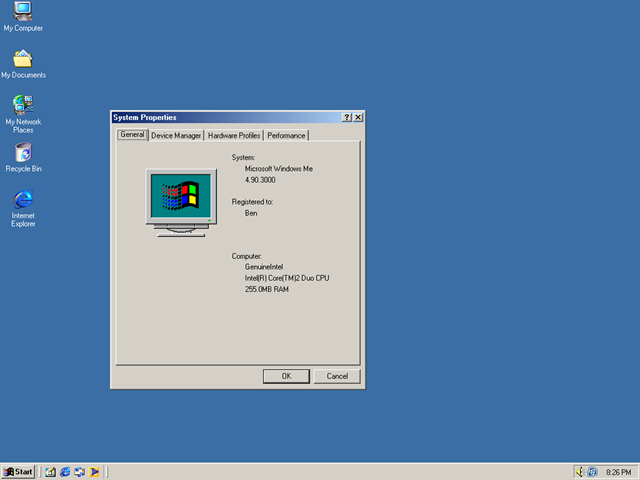The height and width of the screenshot is (480, 640).
Task: Launch Outlook Express from quick launch bar
Action: [80, 472]
